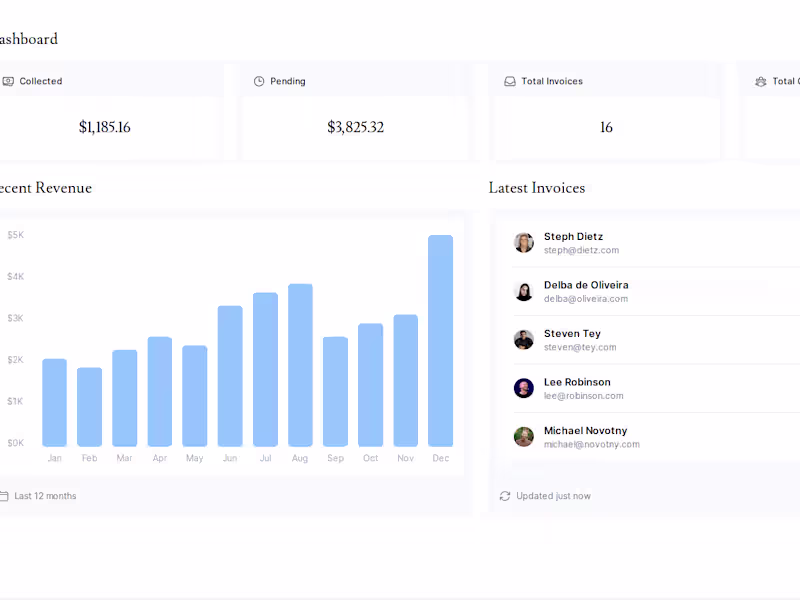Click the March revenue bar
The height and width of the screenshot is (600, 800).
[x=124, y=398]
